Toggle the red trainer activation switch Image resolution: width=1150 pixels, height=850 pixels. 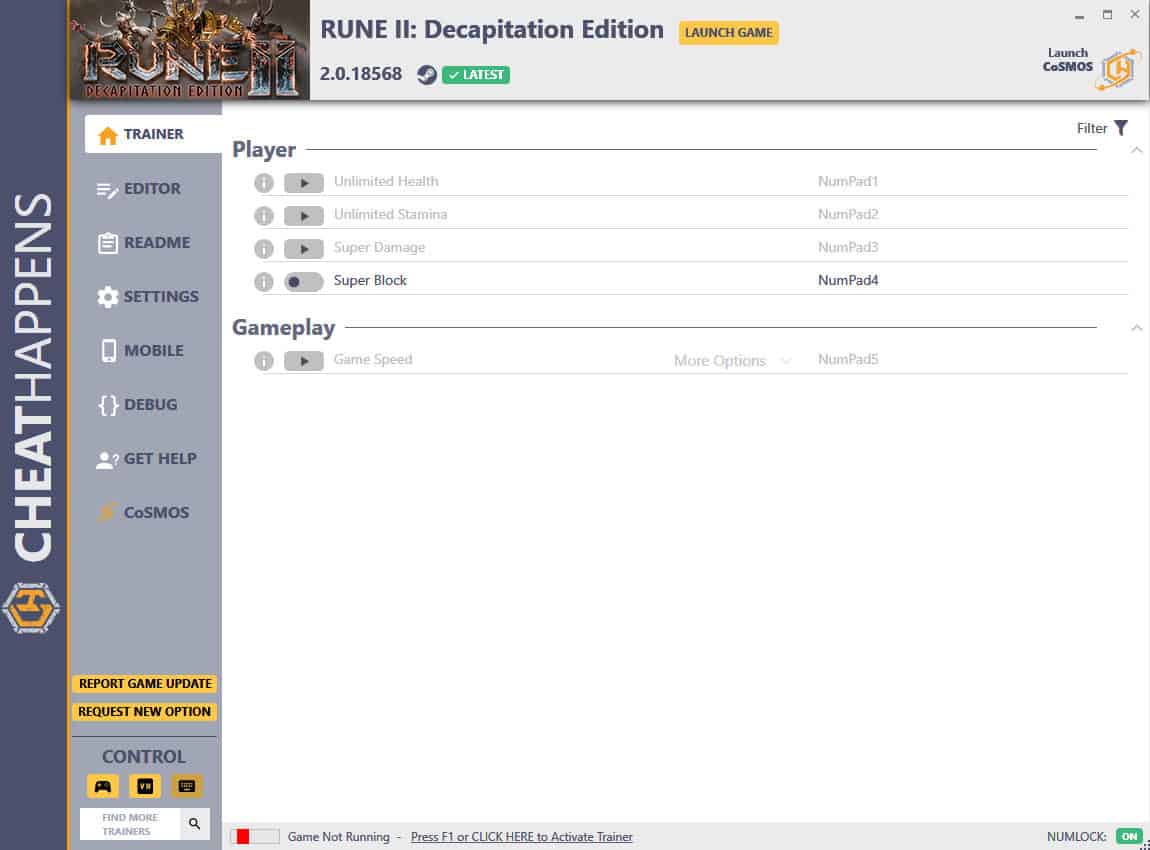click(254, 837)
